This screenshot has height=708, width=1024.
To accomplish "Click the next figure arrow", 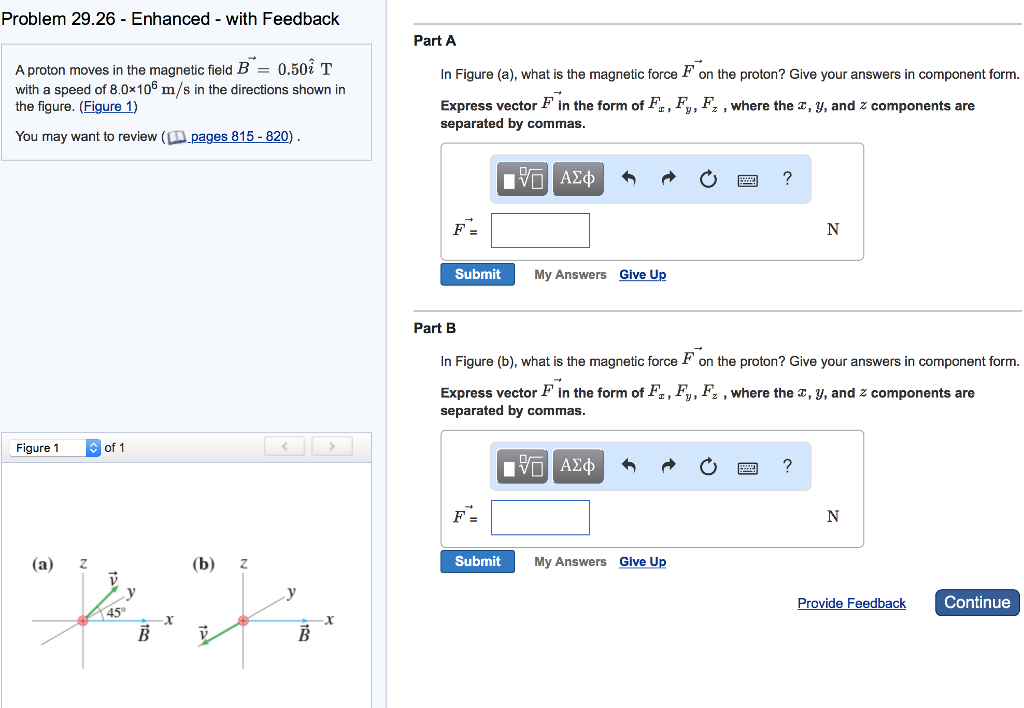I will [x=332, y=446].
